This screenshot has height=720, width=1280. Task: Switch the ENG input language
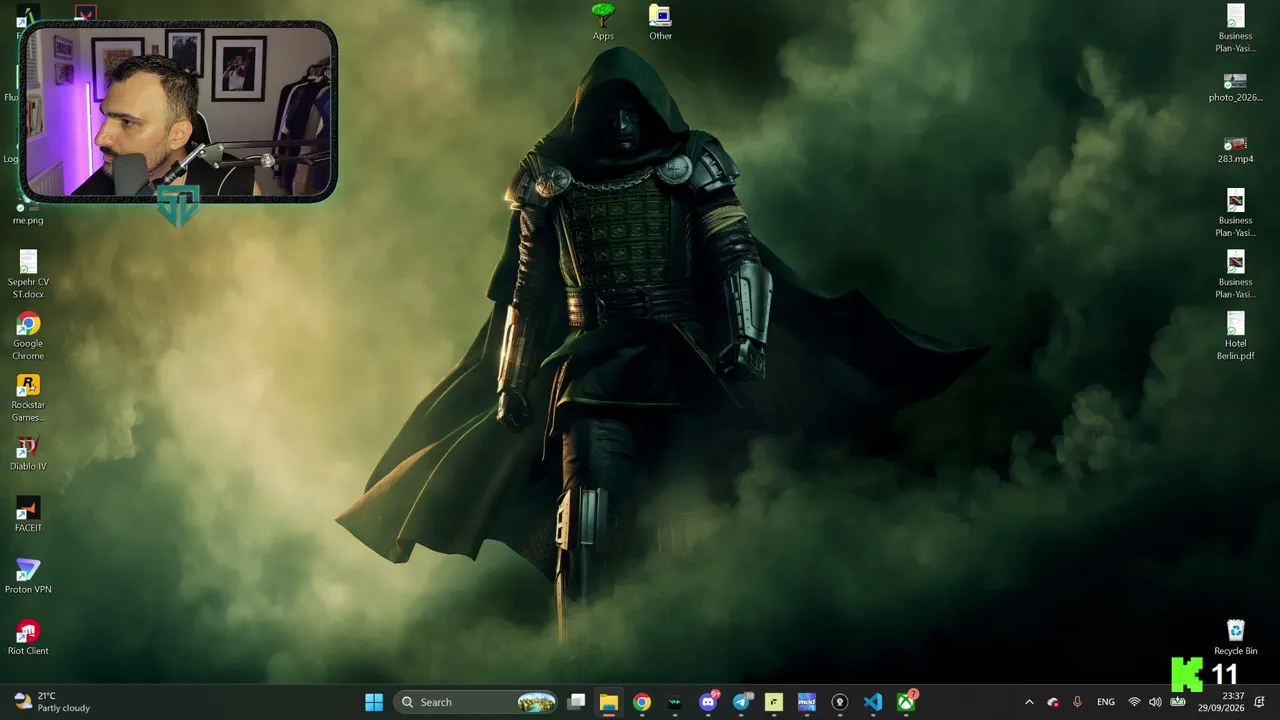tap(1106, 702)
